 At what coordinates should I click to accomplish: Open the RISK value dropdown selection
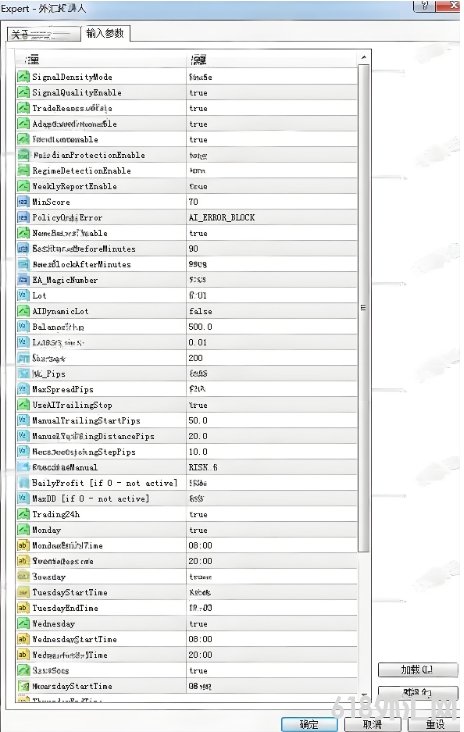272,467
